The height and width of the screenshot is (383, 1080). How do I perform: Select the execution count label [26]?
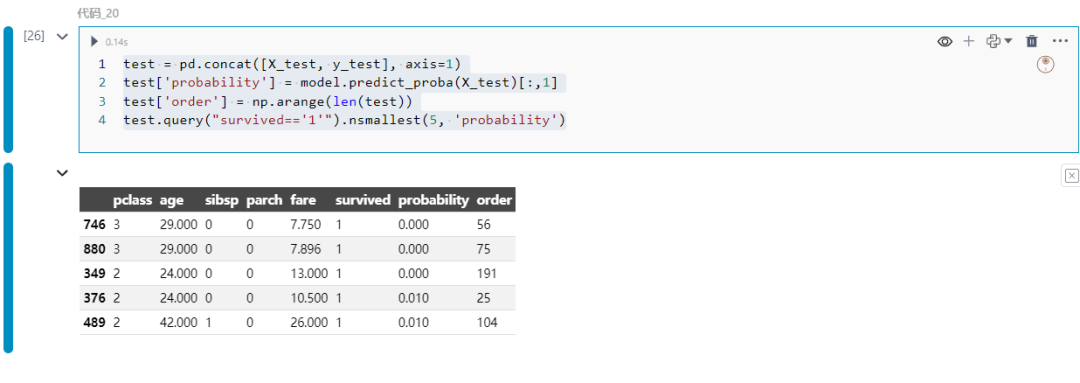(34, 37)
